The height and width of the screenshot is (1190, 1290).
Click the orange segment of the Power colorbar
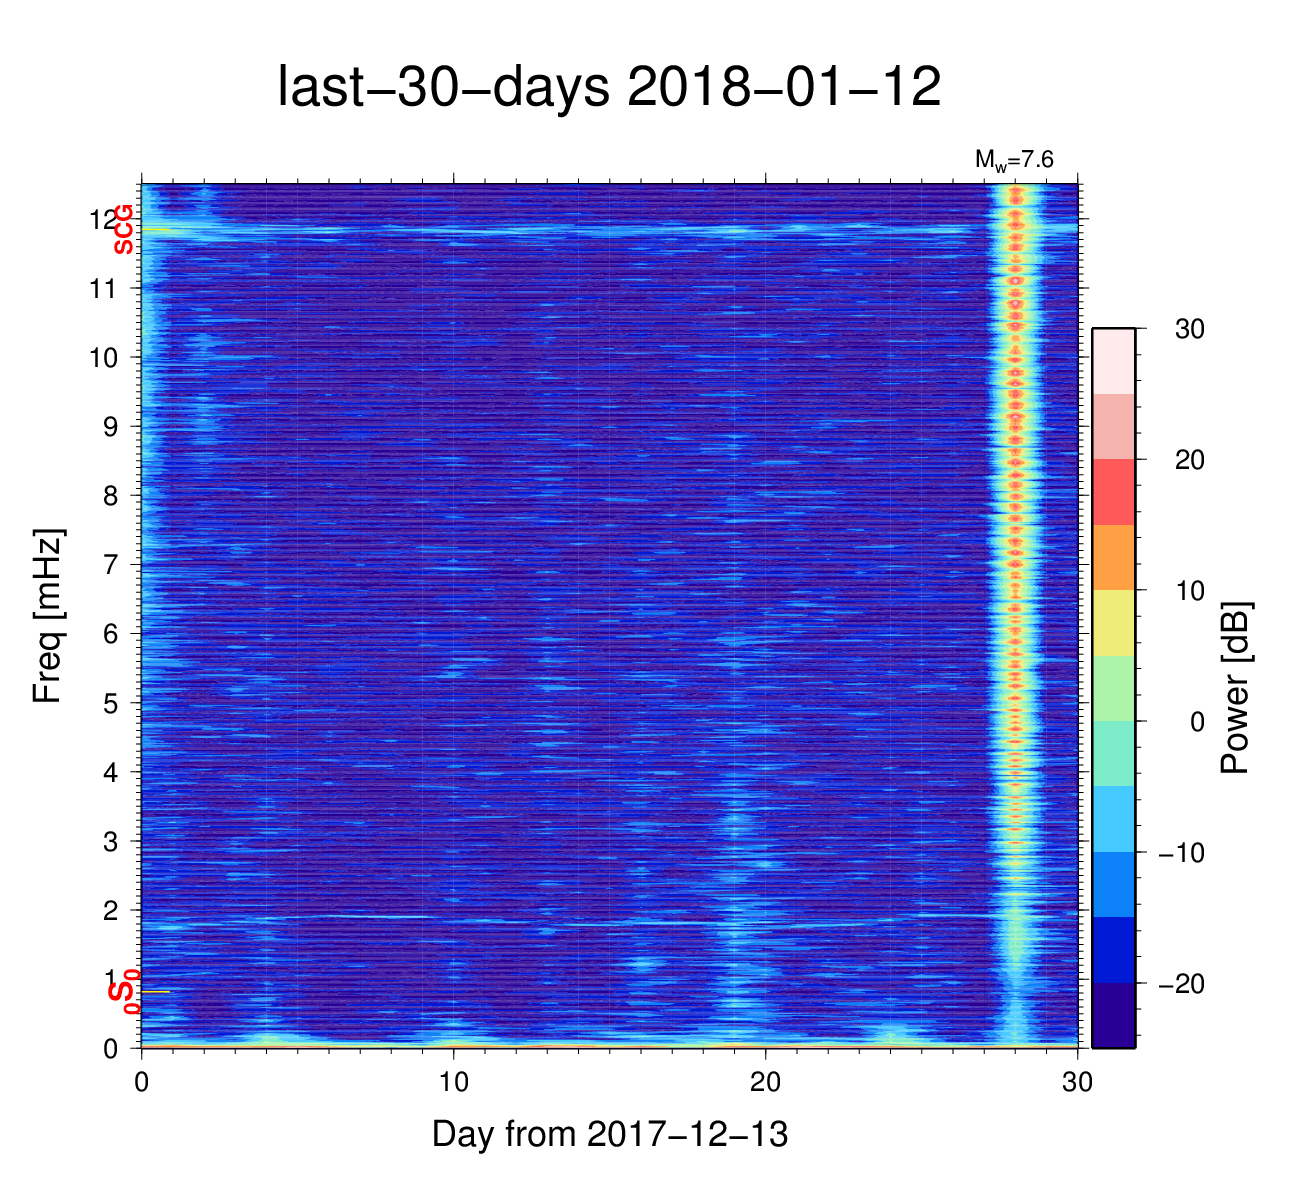(x=1113, y=557)
